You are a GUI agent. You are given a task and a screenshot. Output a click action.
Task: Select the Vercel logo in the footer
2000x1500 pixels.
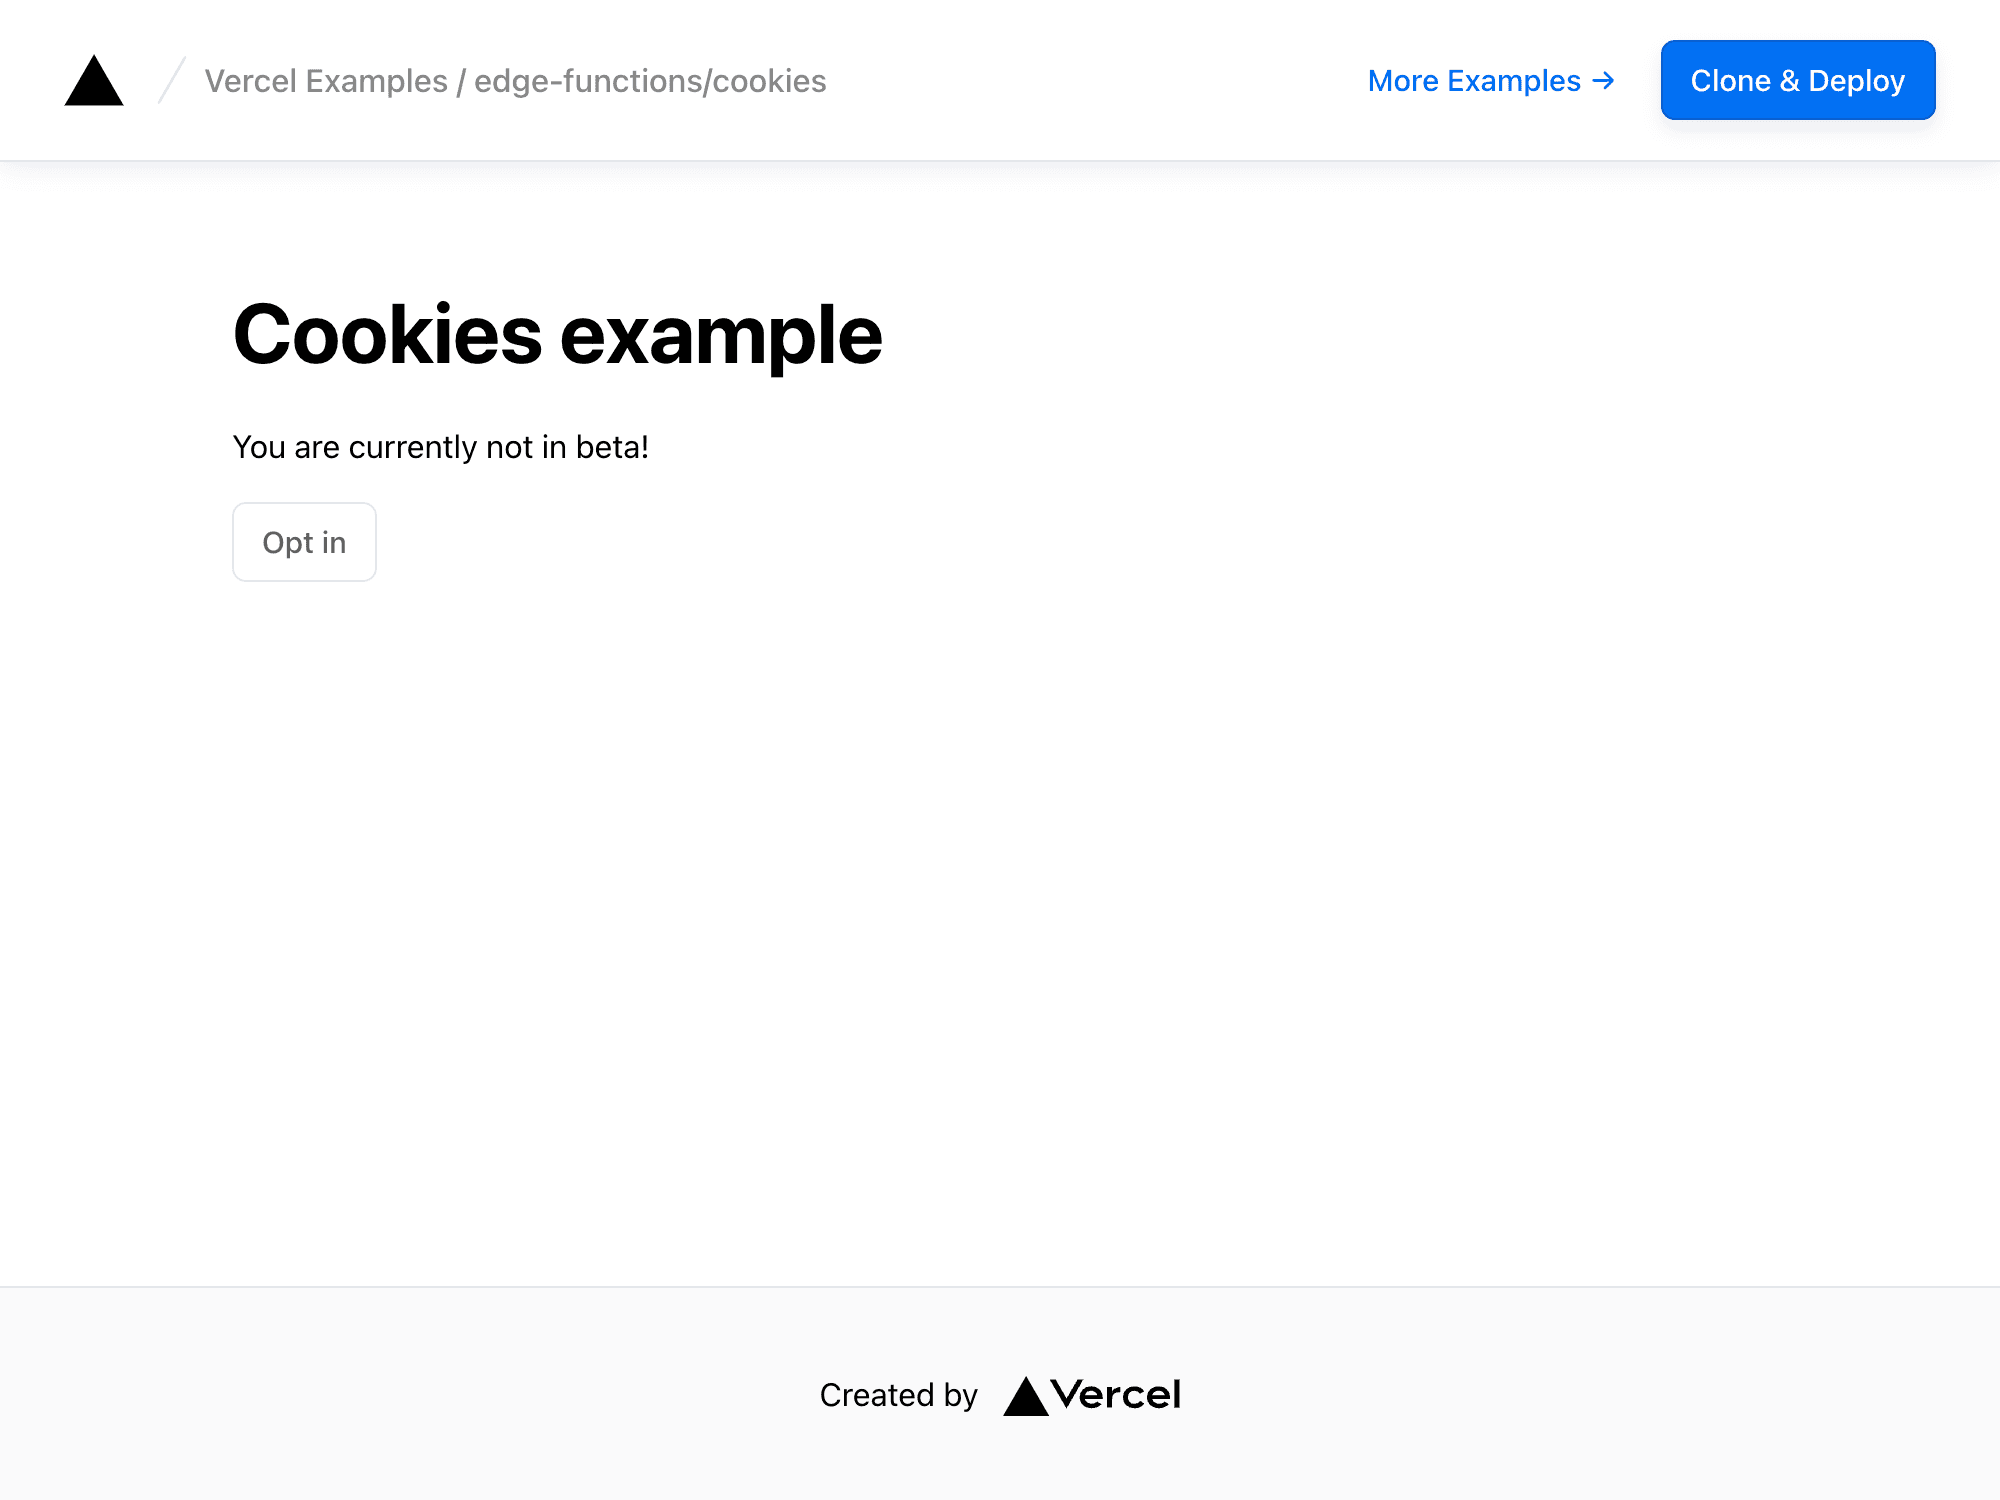click(1093, 1394)
